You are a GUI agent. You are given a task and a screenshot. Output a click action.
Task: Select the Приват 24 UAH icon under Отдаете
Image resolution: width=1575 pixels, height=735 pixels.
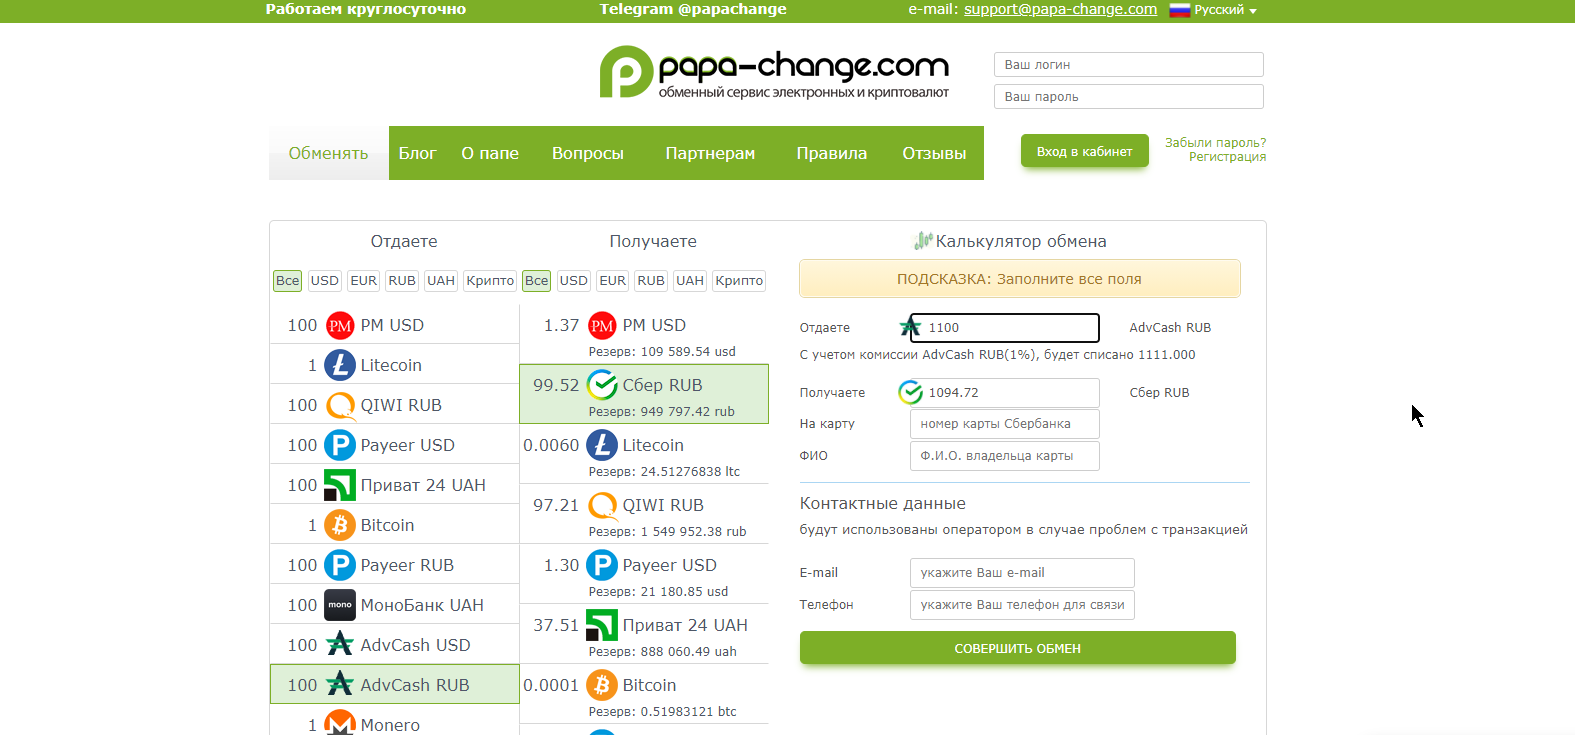tap(340, 485)
